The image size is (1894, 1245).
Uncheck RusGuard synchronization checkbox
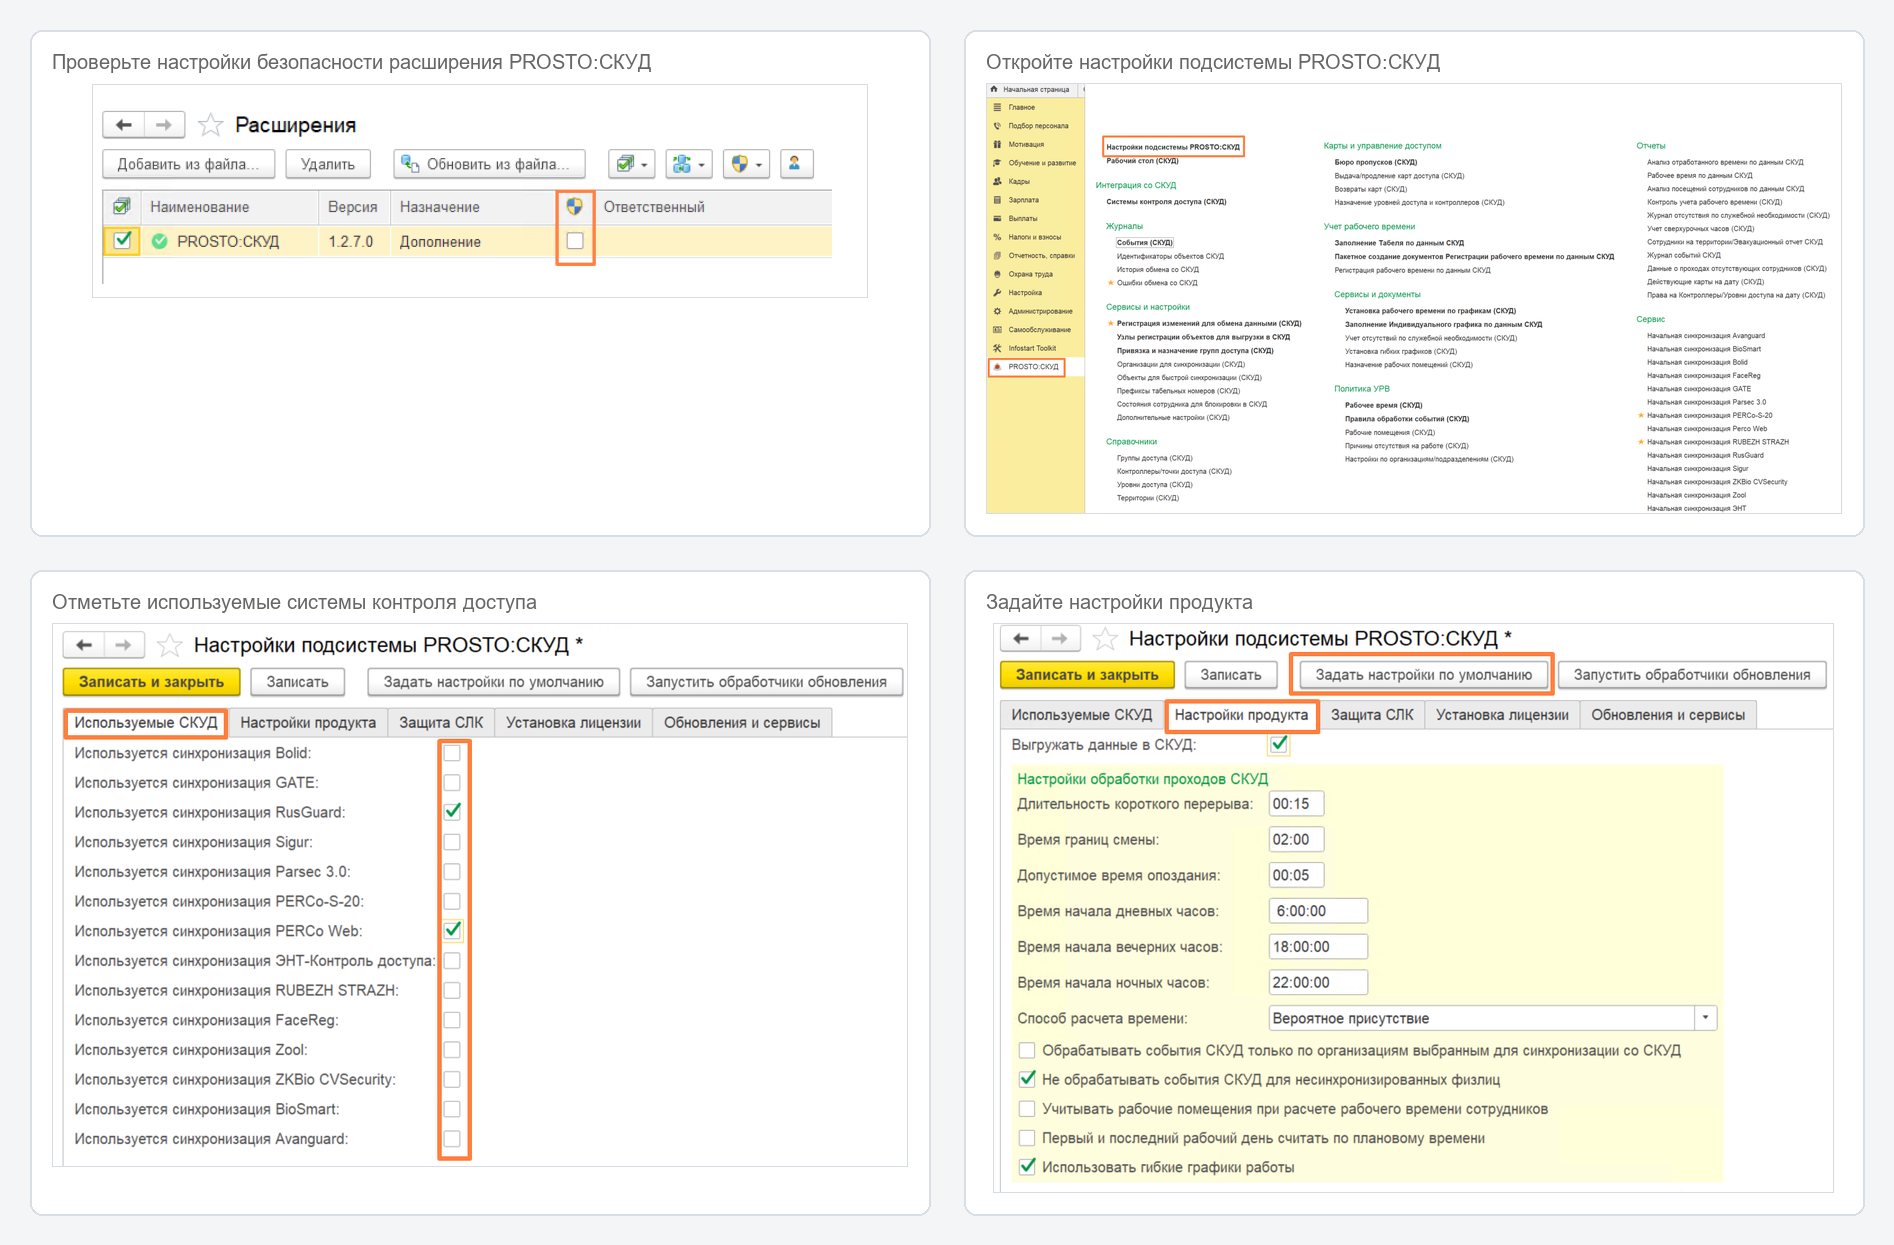click(x=452, y=811)
